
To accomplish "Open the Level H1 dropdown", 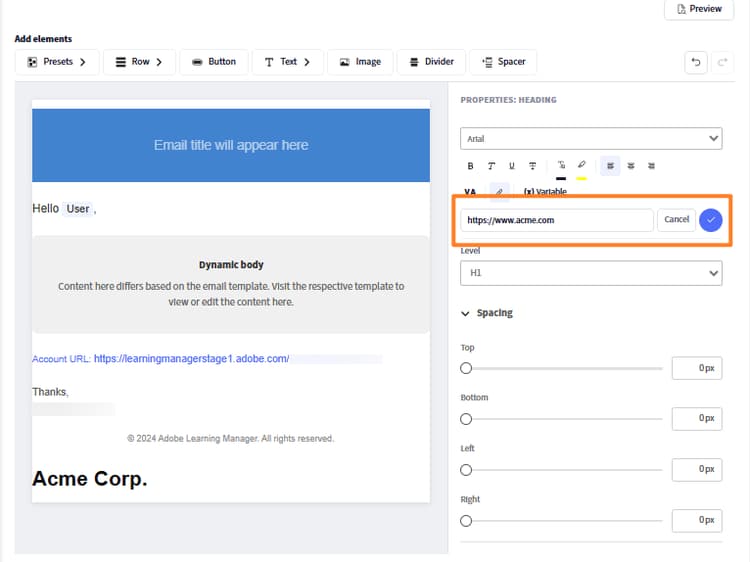I will (x=591, y=273).
